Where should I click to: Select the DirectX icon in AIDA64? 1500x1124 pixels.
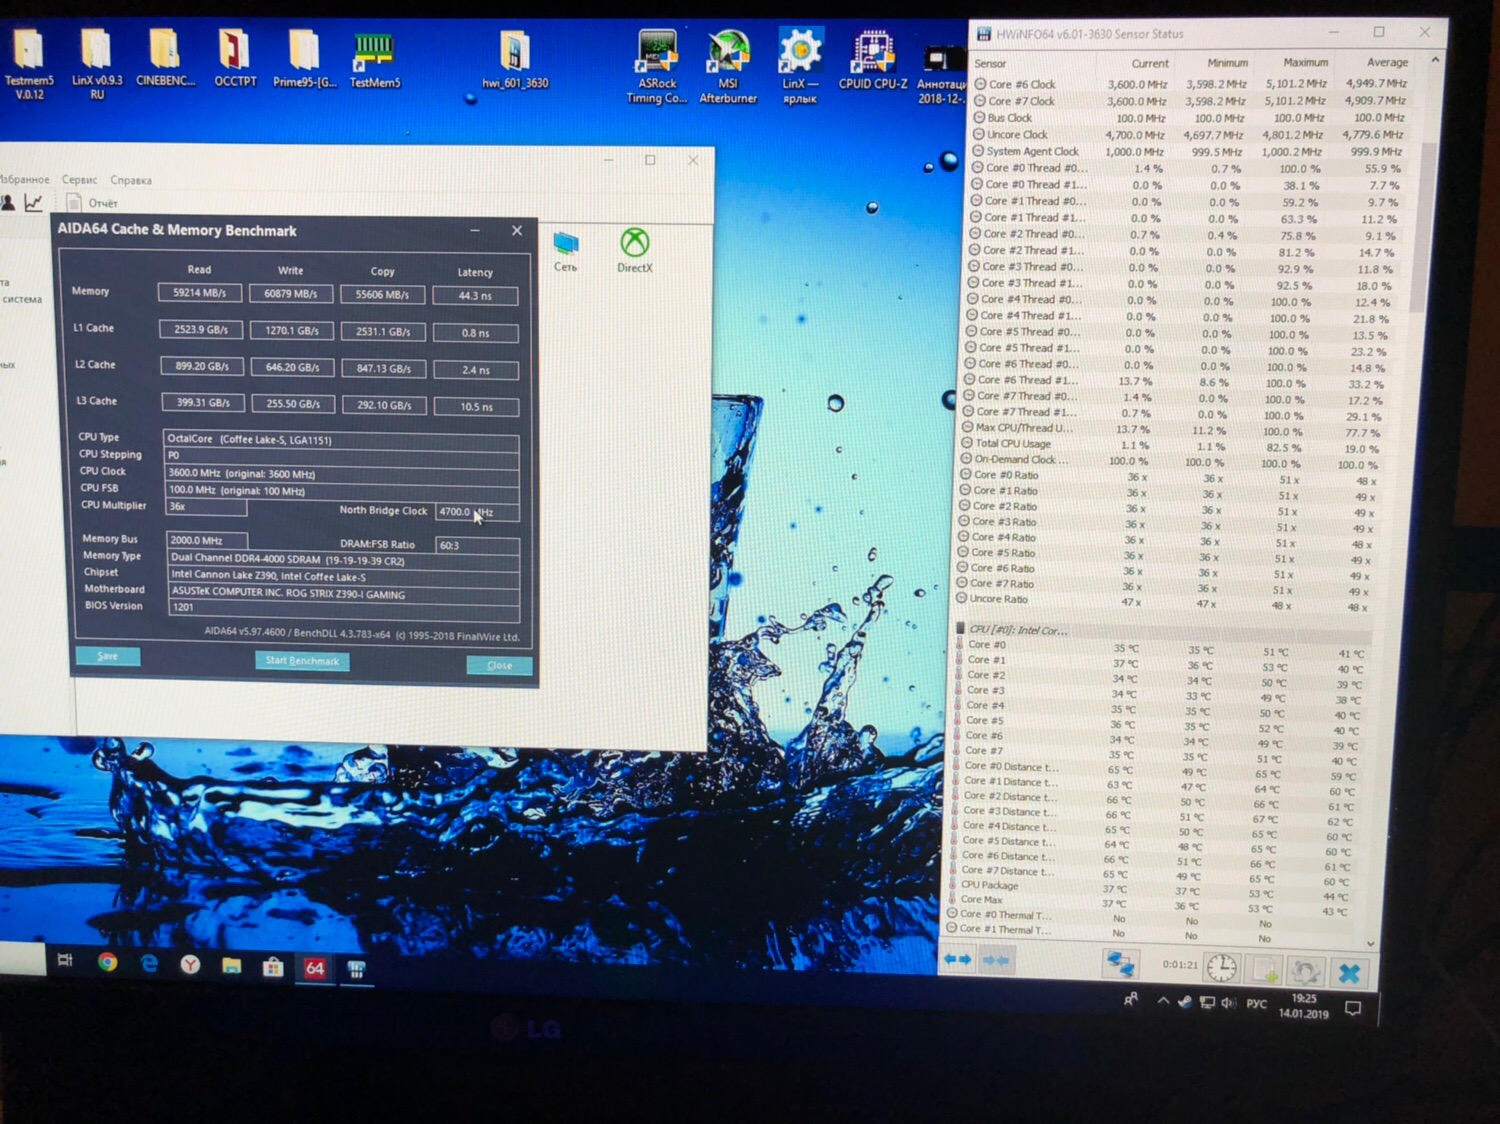[x=635, y=250]
